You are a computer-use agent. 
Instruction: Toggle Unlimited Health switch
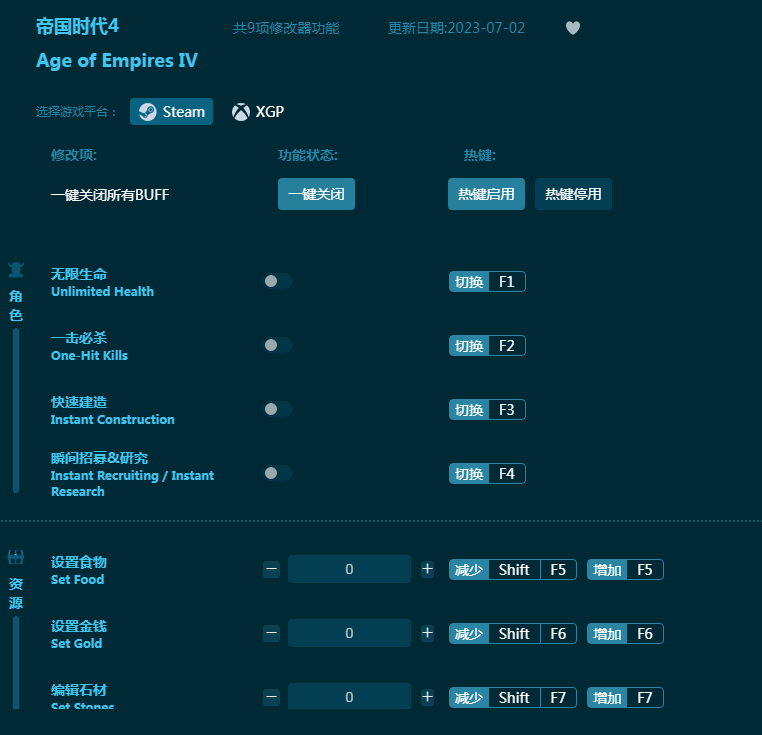click(x=278, y=281)
